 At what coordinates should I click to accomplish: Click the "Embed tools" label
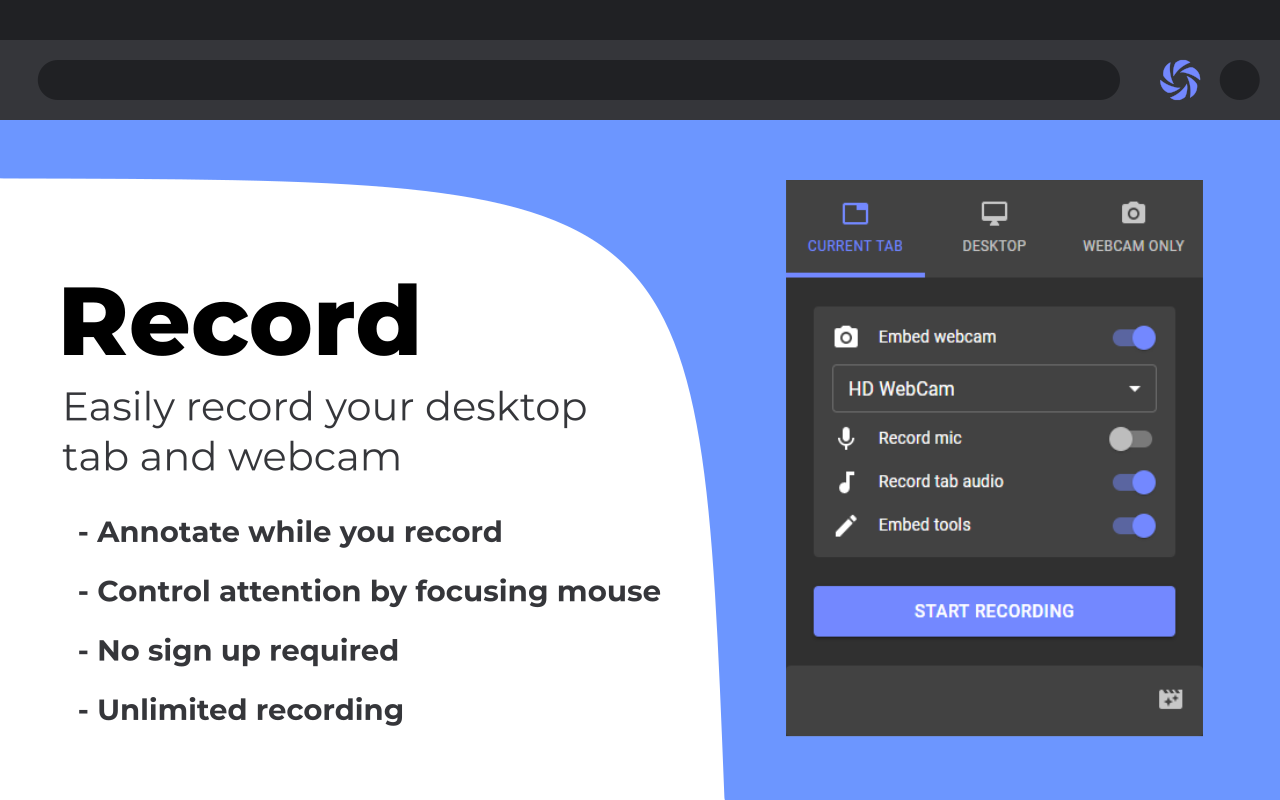[925, 525]
